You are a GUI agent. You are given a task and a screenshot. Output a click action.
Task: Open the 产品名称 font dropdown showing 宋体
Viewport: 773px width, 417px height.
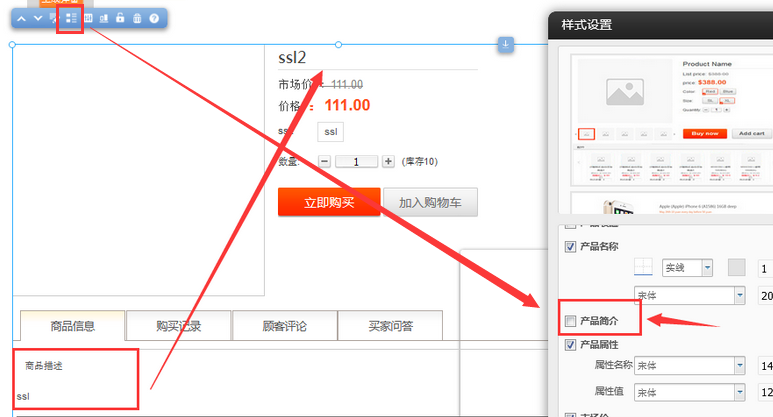pyautogui.click(x=690, y=296)
